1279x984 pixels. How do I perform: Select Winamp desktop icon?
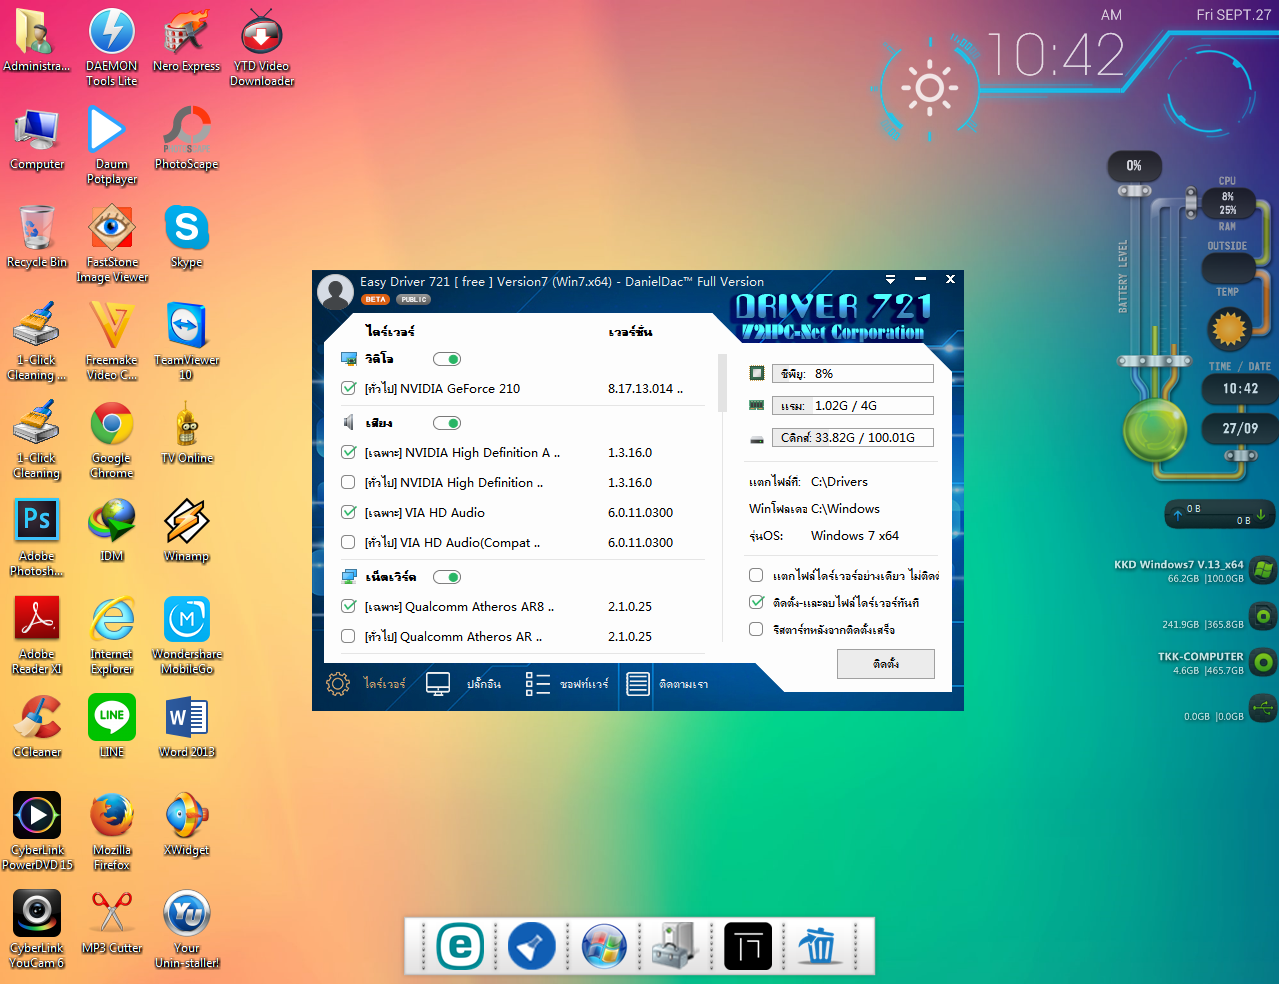pos(186,530)
